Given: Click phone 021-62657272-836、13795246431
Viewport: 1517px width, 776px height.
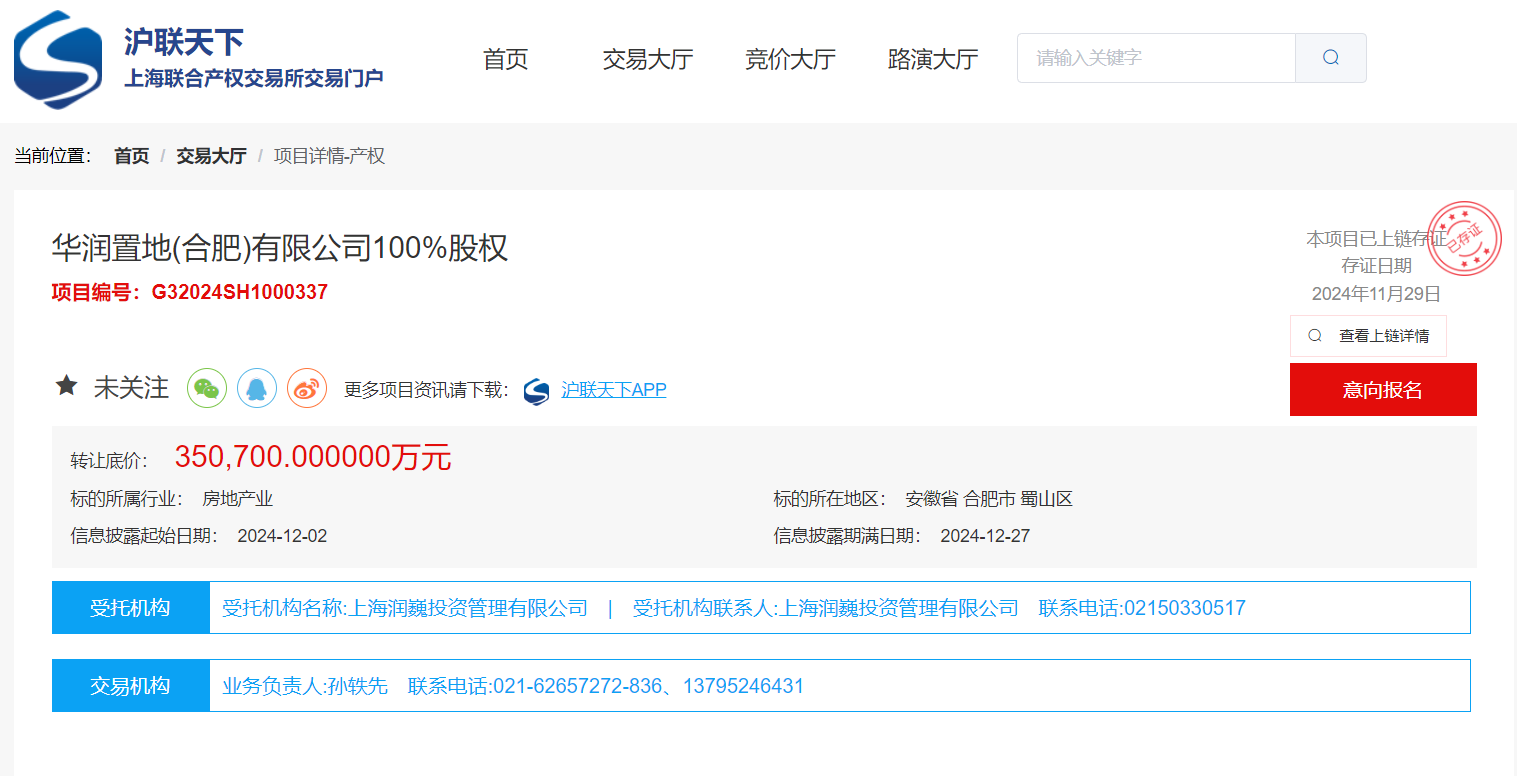Looking at the screenshot, I should (648, 686).
